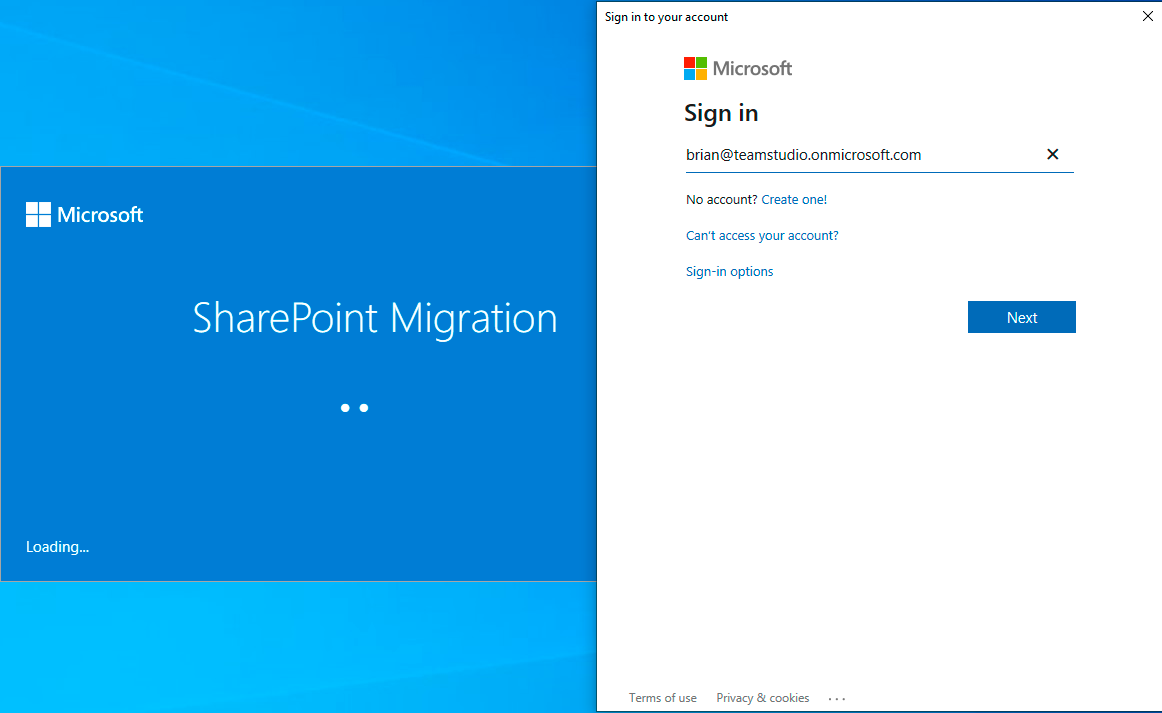The height and width of the screenshot is (713, 1162).
Task: Open the Sign-in options link
Action: [729, 272]
